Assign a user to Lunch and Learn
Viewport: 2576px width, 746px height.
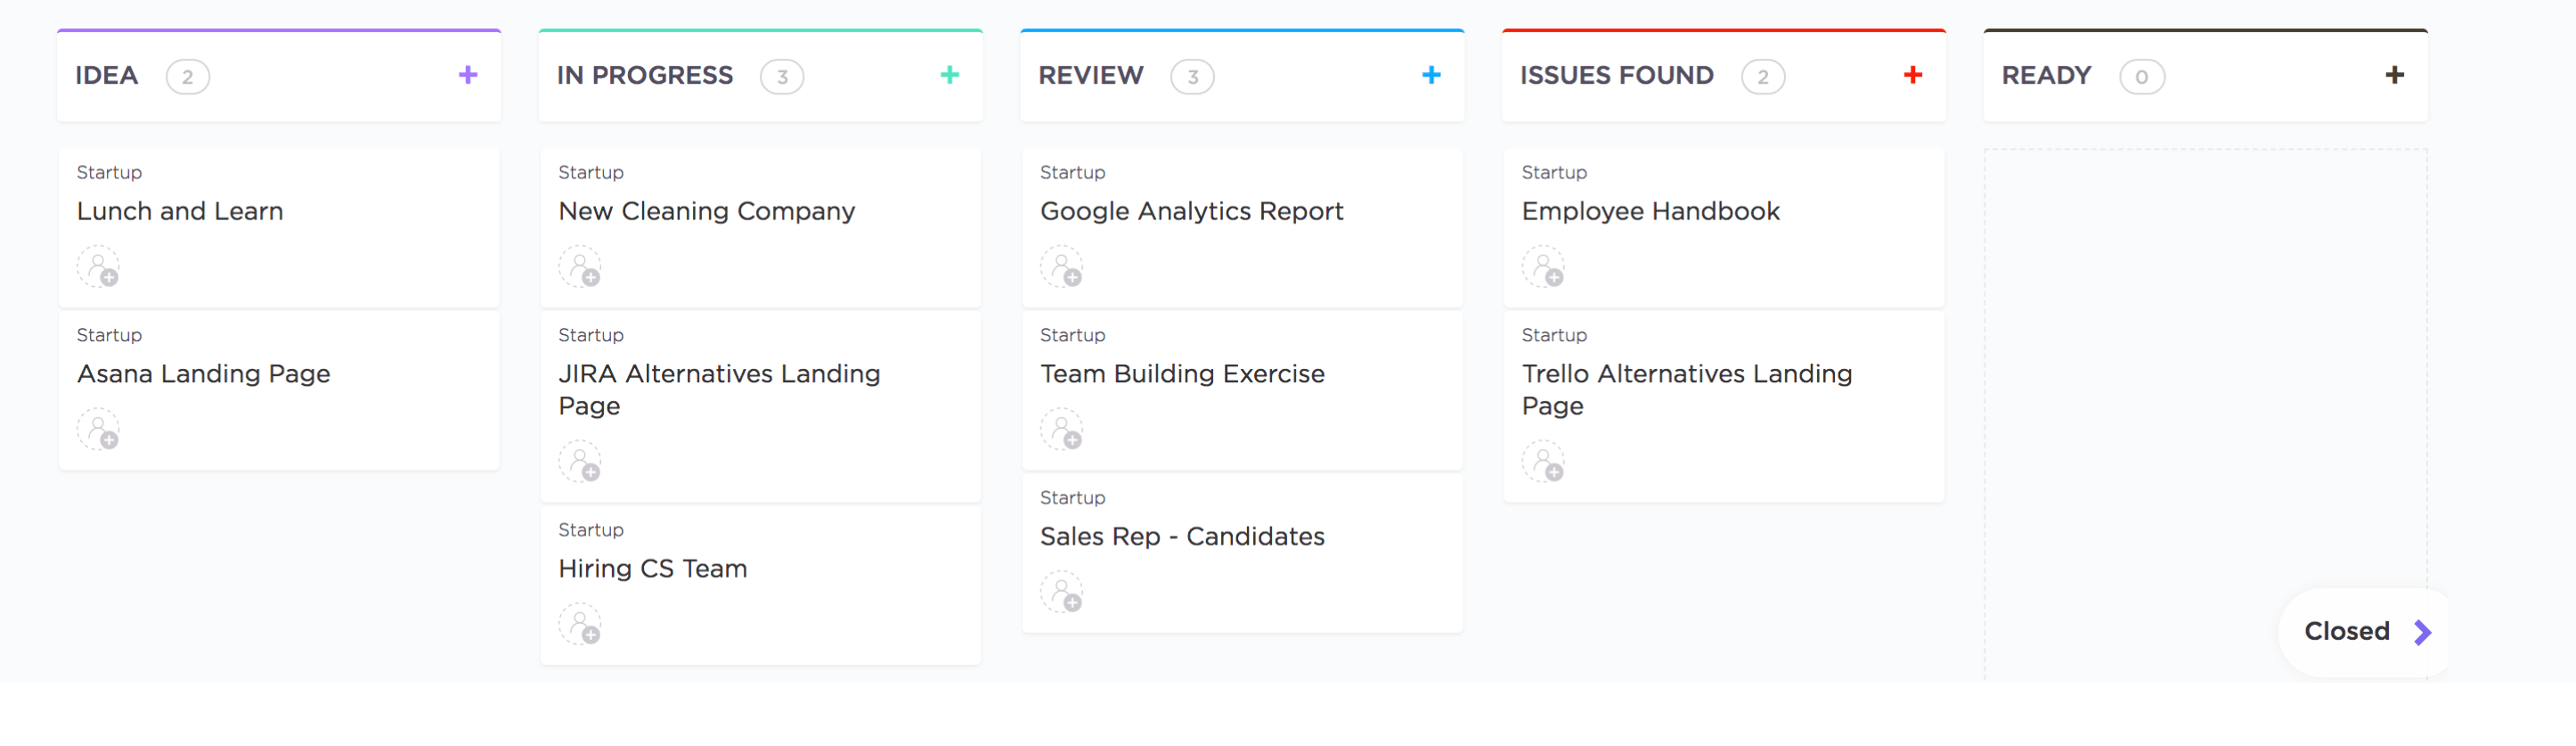pyautogui.click(x=98, y=267)
